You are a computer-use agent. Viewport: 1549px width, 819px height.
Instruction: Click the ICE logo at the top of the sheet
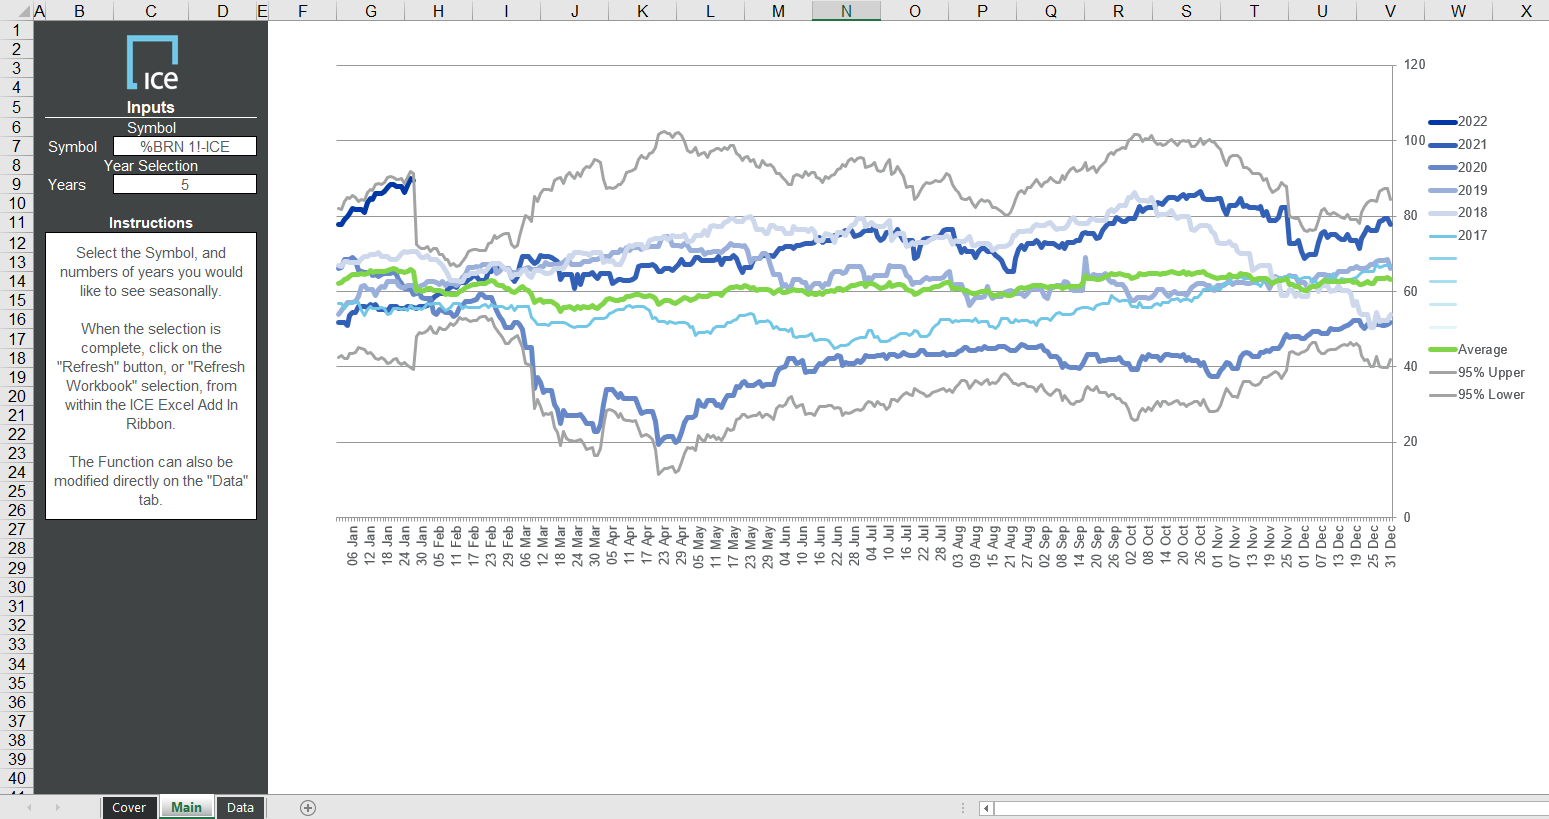150,62
